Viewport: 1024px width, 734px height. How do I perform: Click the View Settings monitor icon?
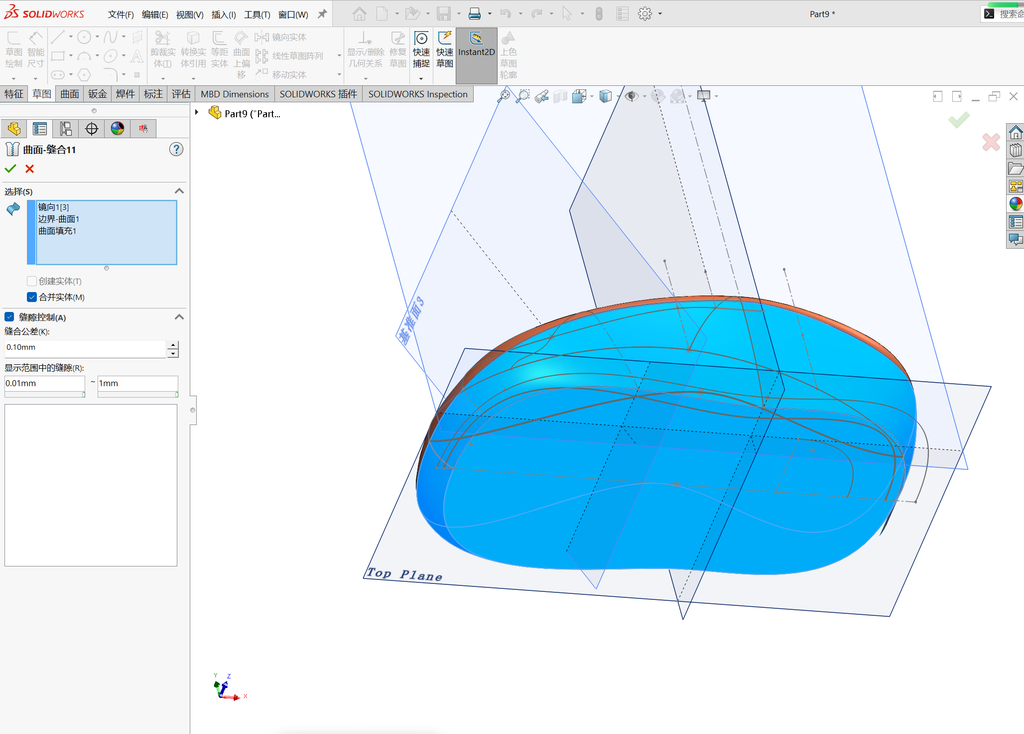click(703, 96)
